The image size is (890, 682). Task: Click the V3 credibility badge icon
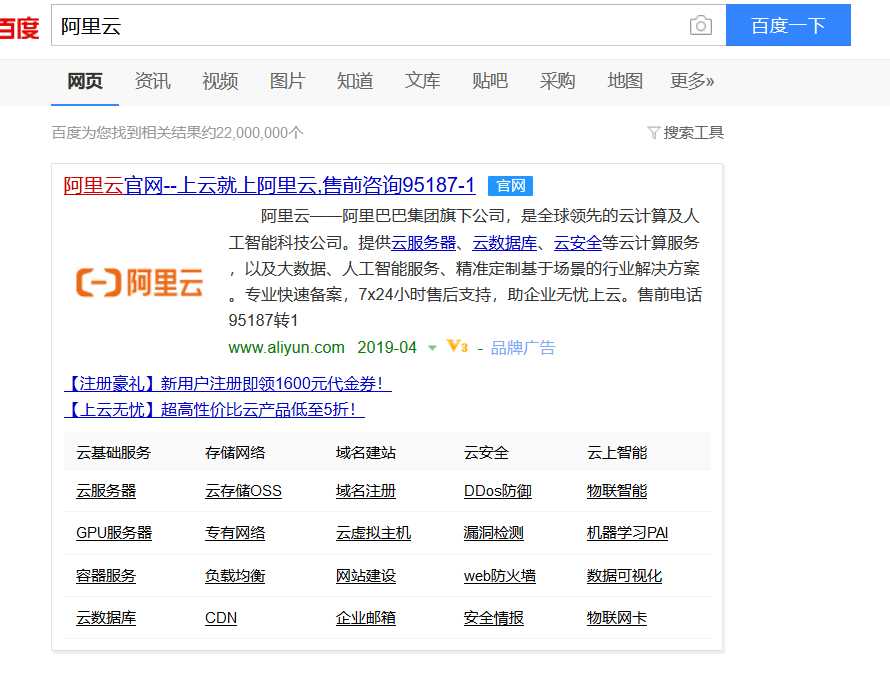[457, 346]
